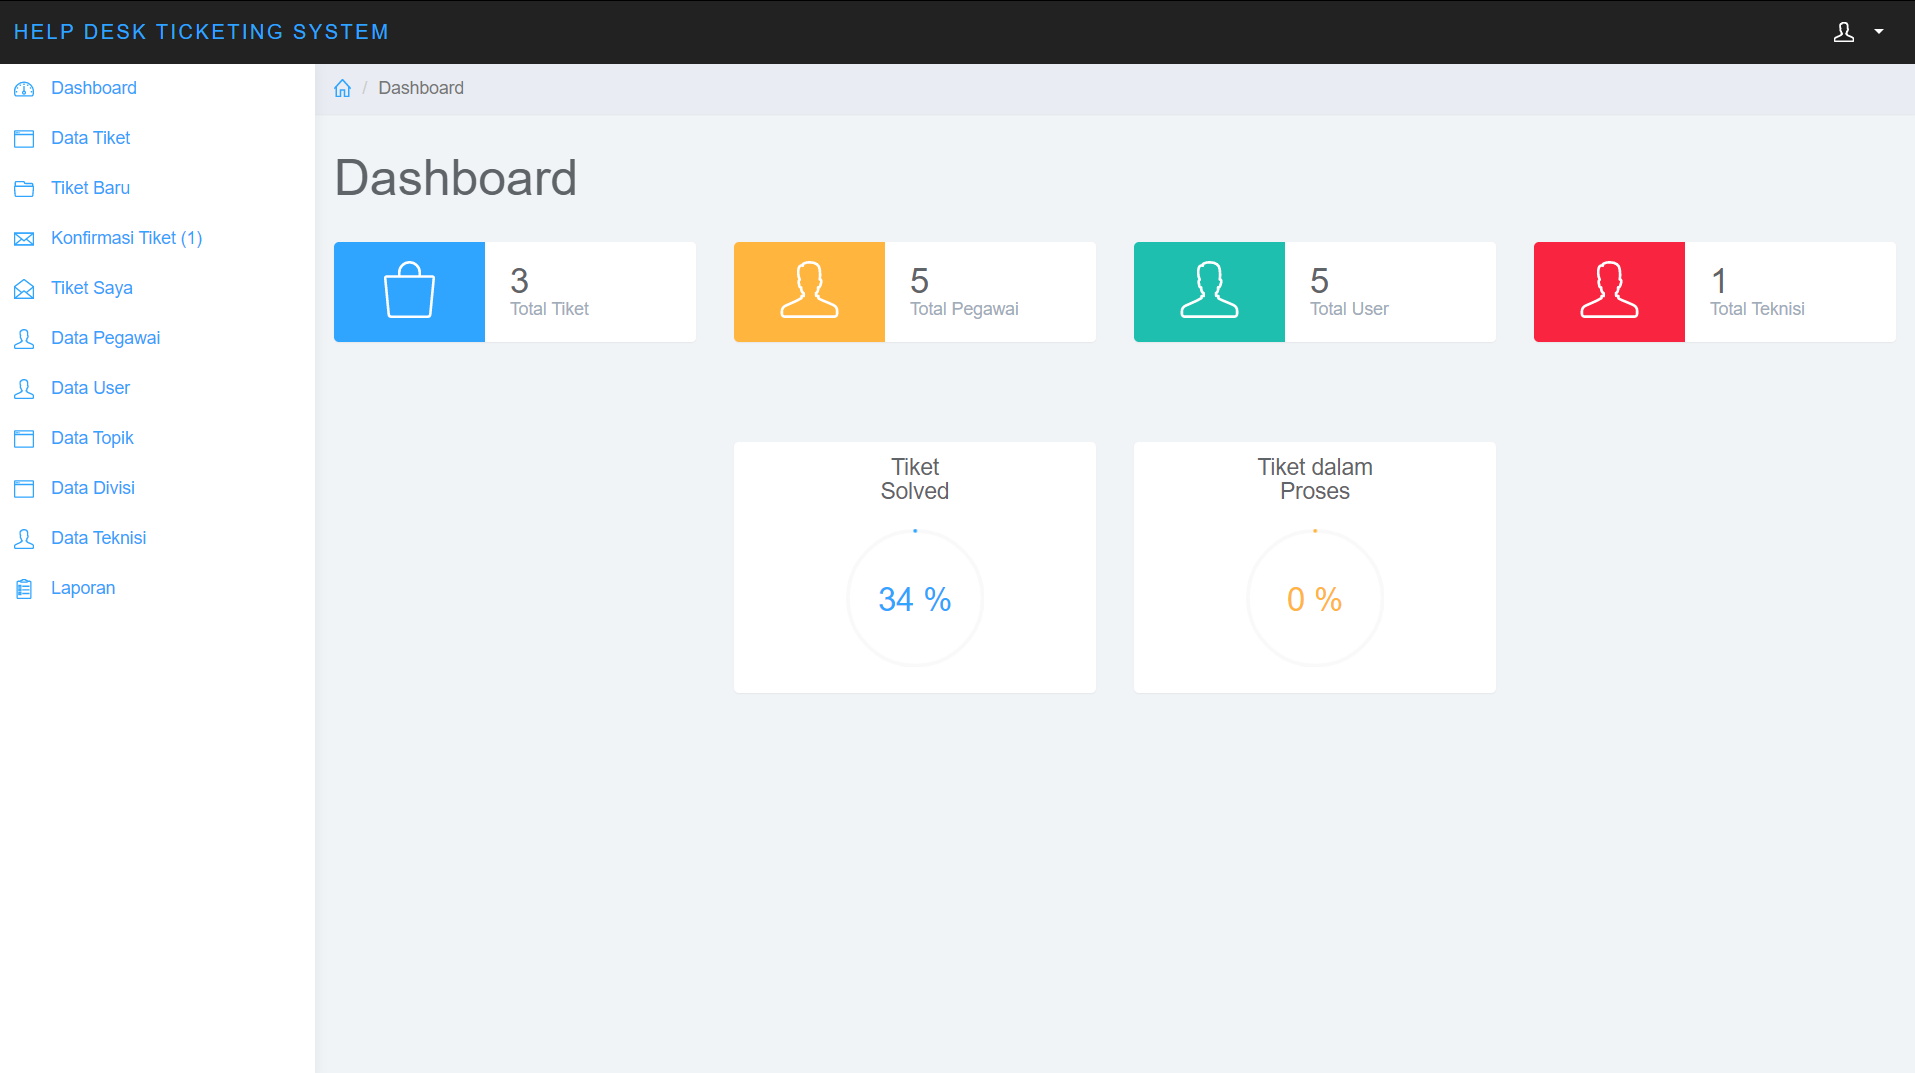Click the Laporan clipboard icon in sidebar

pyautogui.click(x=24, y=589)
